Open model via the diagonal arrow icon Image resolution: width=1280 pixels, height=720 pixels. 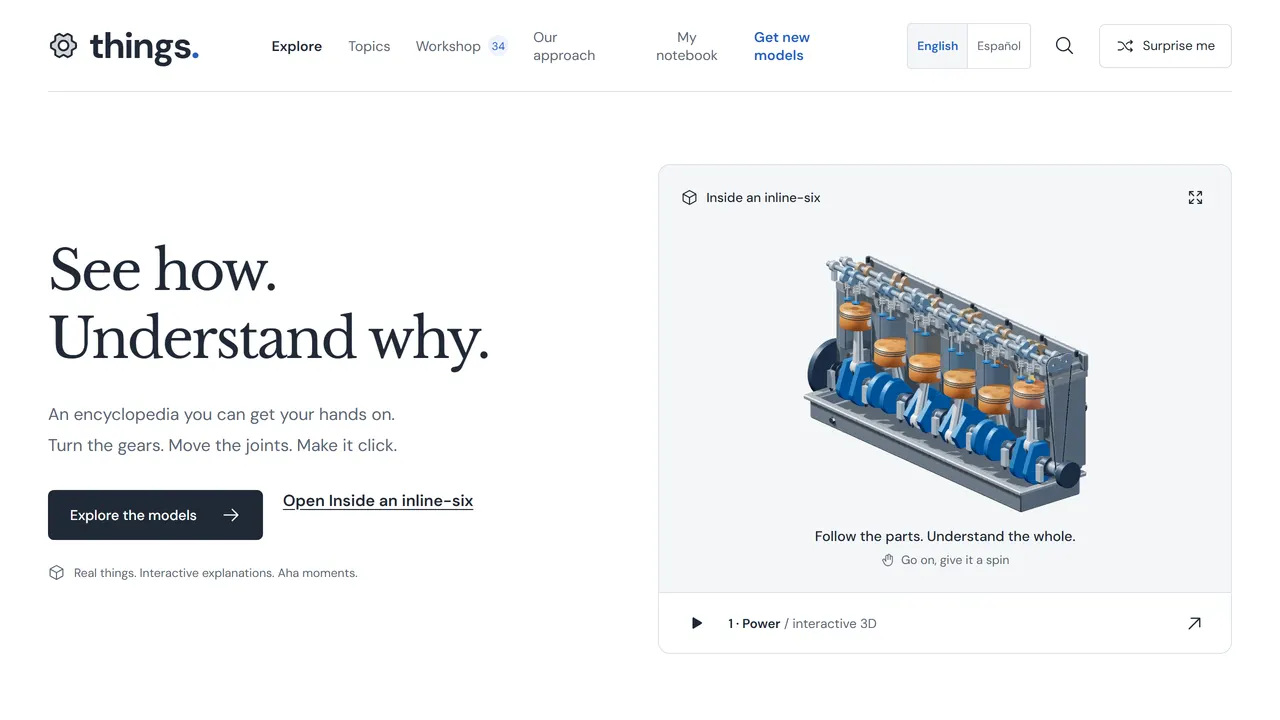[x=1194, y=623]
